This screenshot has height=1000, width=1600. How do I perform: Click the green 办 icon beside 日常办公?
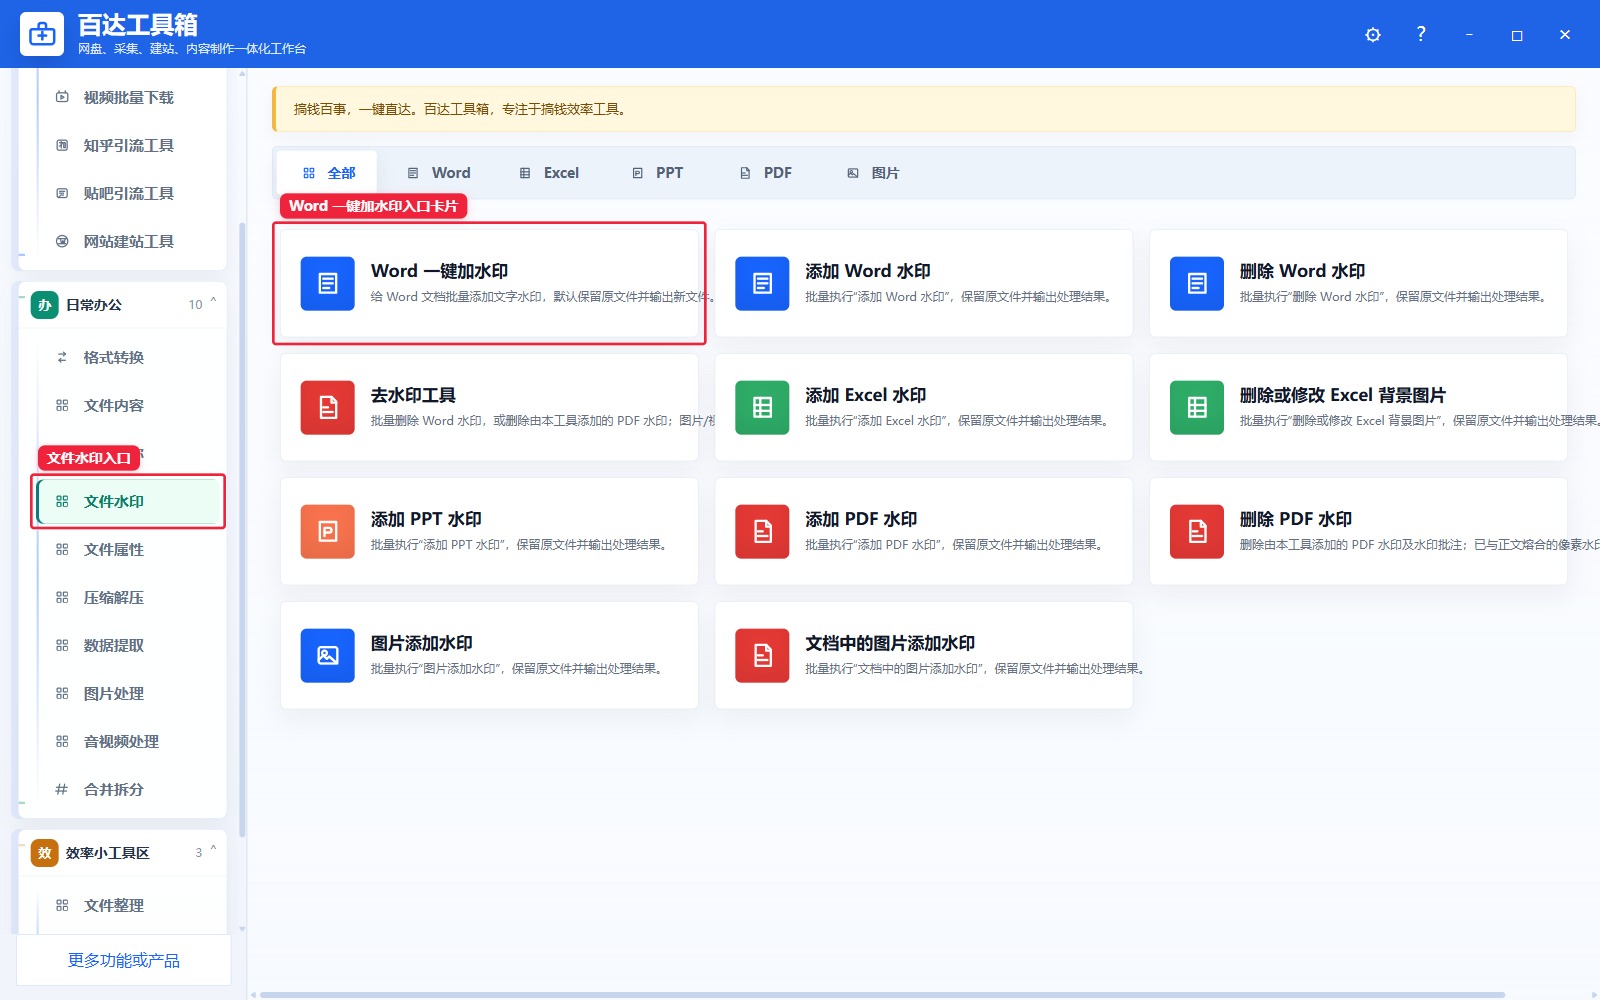pyautogui.click(x=44, y=305)
